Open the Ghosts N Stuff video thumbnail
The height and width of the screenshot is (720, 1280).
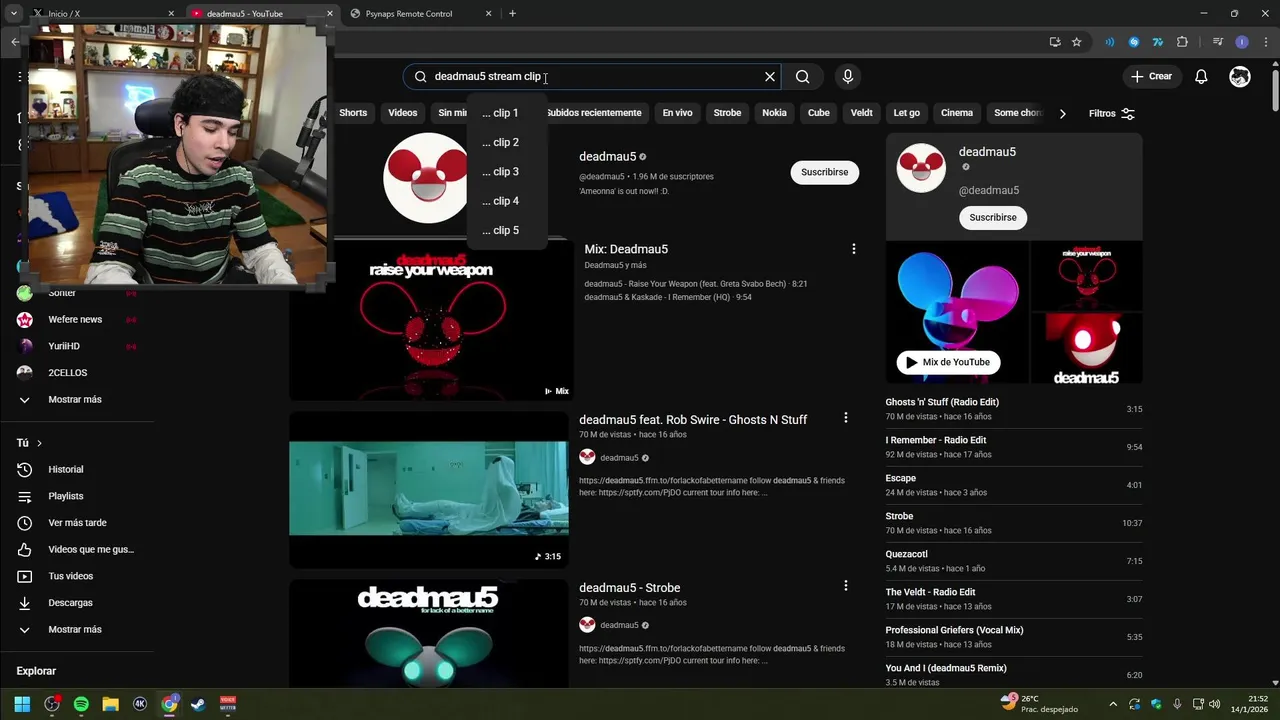click(429, 490)
